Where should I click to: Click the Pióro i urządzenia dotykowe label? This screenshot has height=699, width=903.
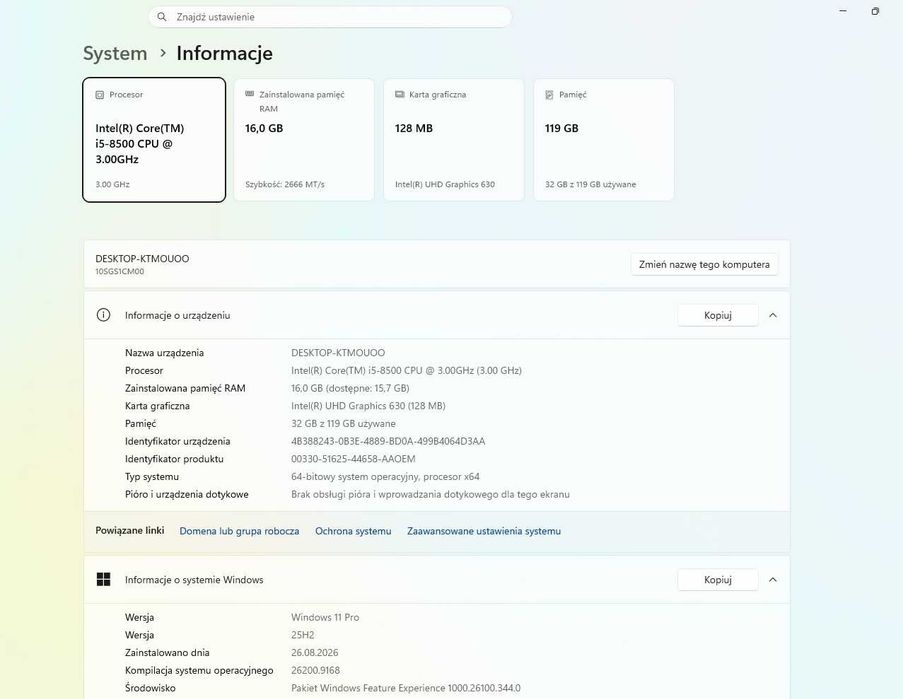coord(187,494)
